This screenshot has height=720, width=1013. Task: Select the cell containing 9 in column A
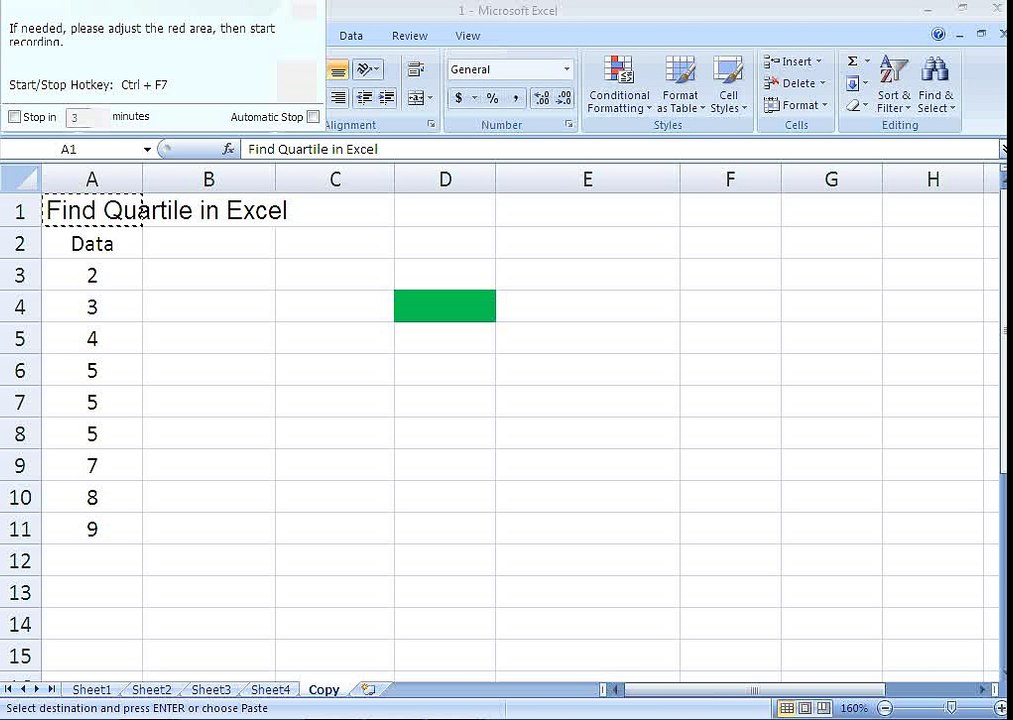coord(92,529)
